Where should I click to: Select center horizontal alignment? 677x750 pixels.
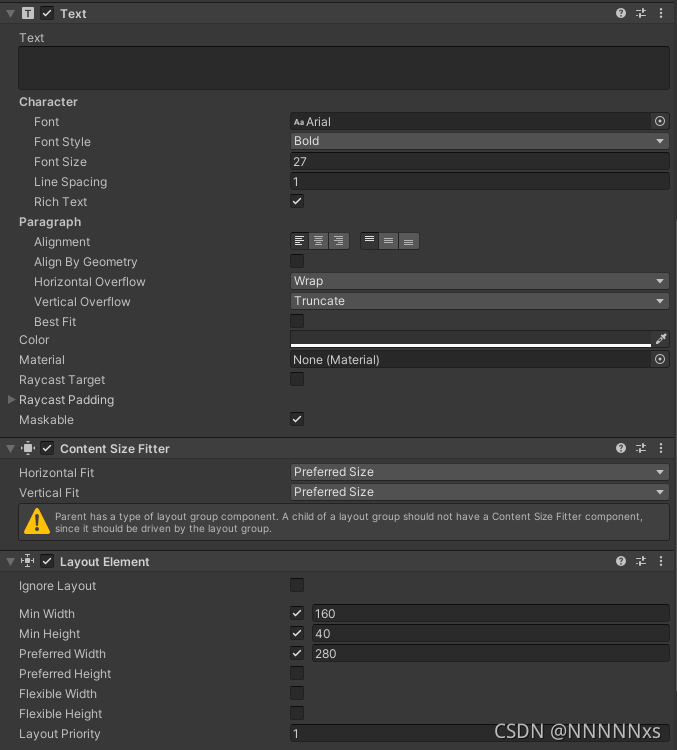319,241
